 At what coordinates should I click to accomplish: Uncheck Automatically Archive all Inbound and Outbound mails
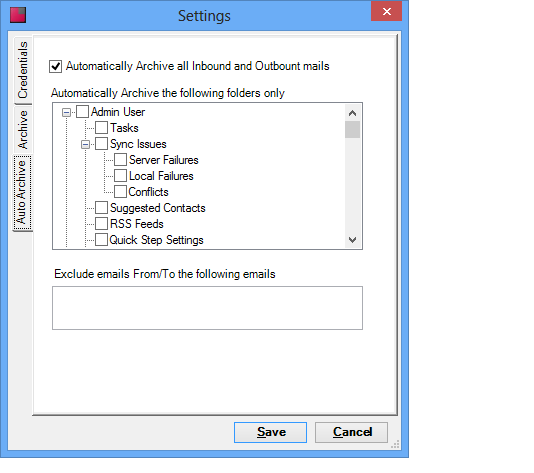click(x=56, y=66)
